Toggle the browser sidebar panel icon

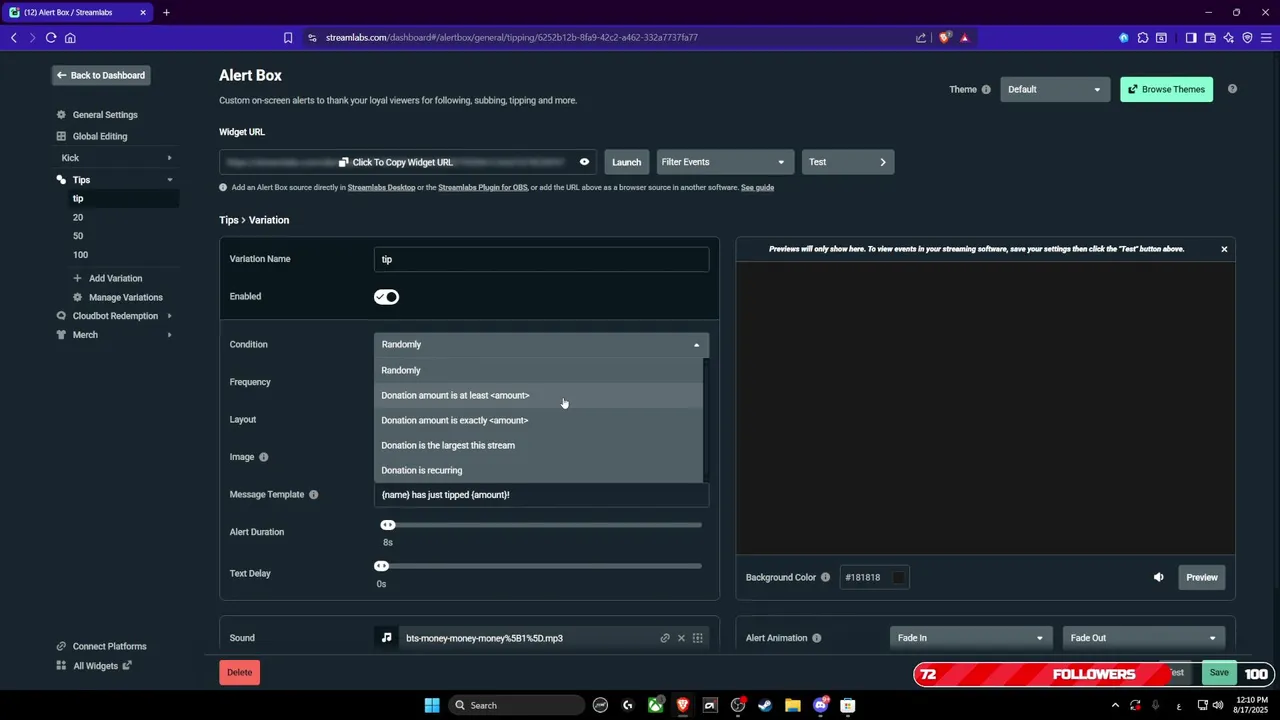coord(1191,38)
